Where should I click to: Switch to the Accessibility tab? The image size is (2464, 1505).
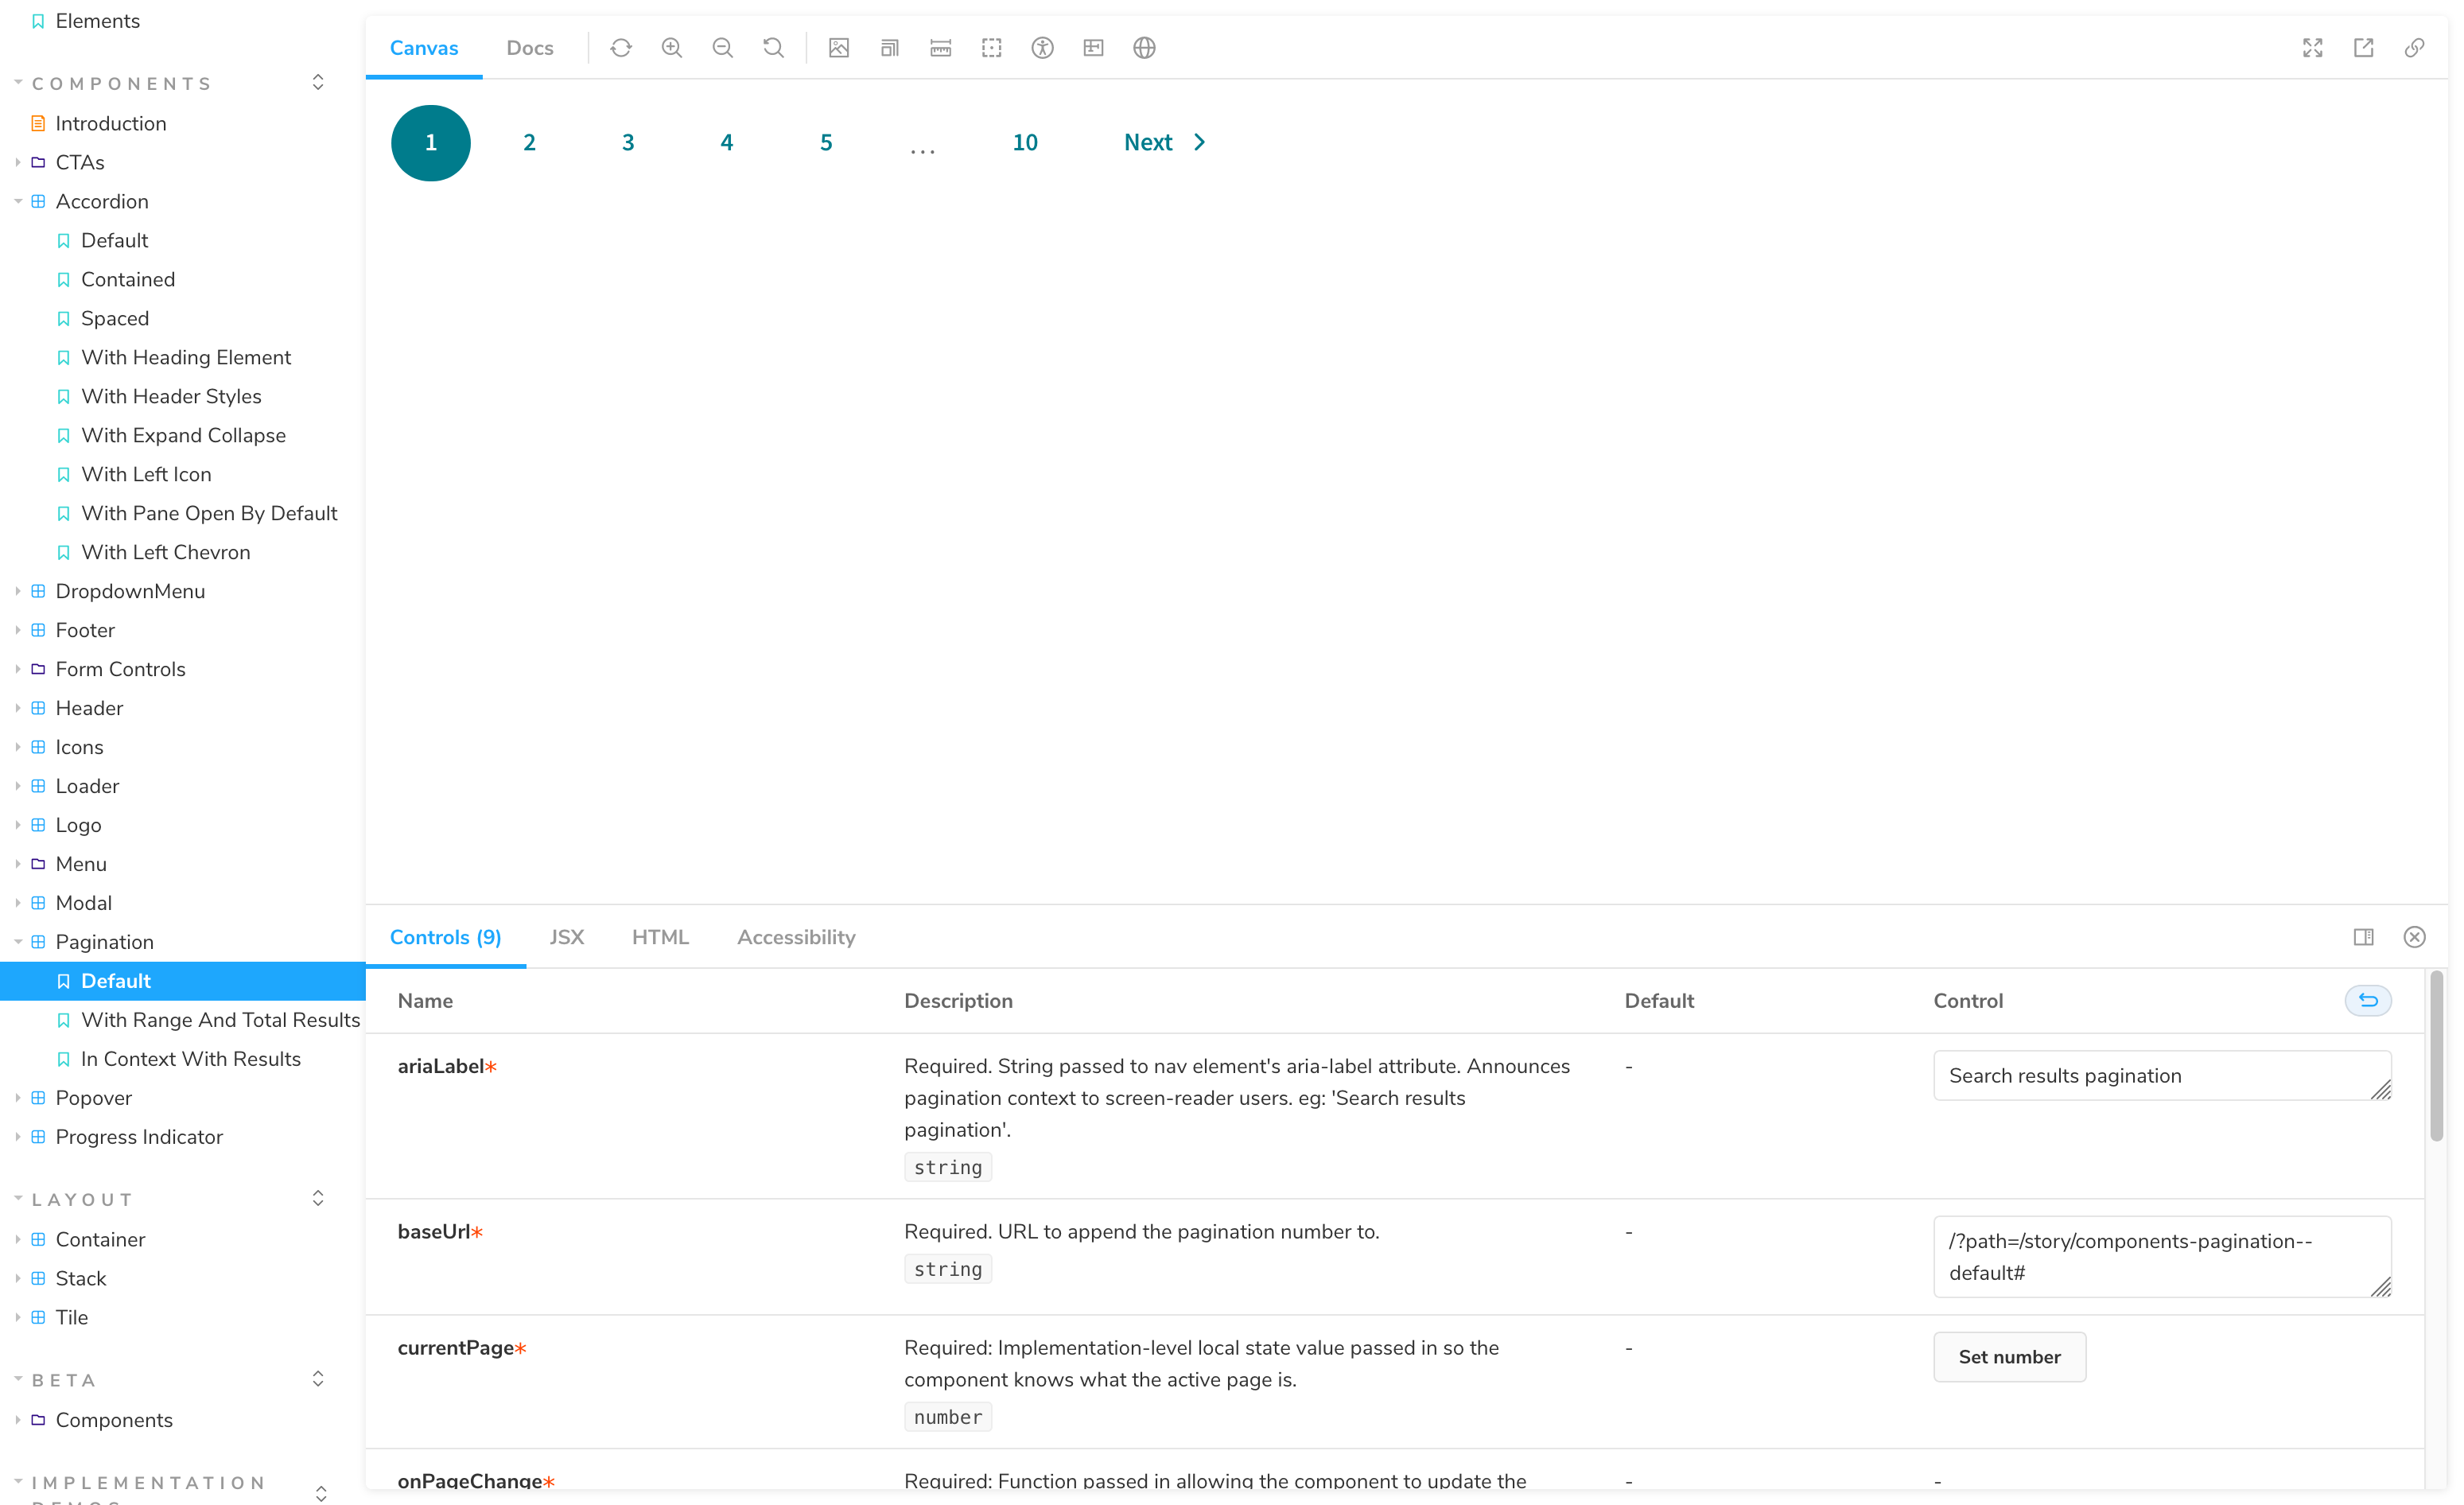tap(795, 936)
